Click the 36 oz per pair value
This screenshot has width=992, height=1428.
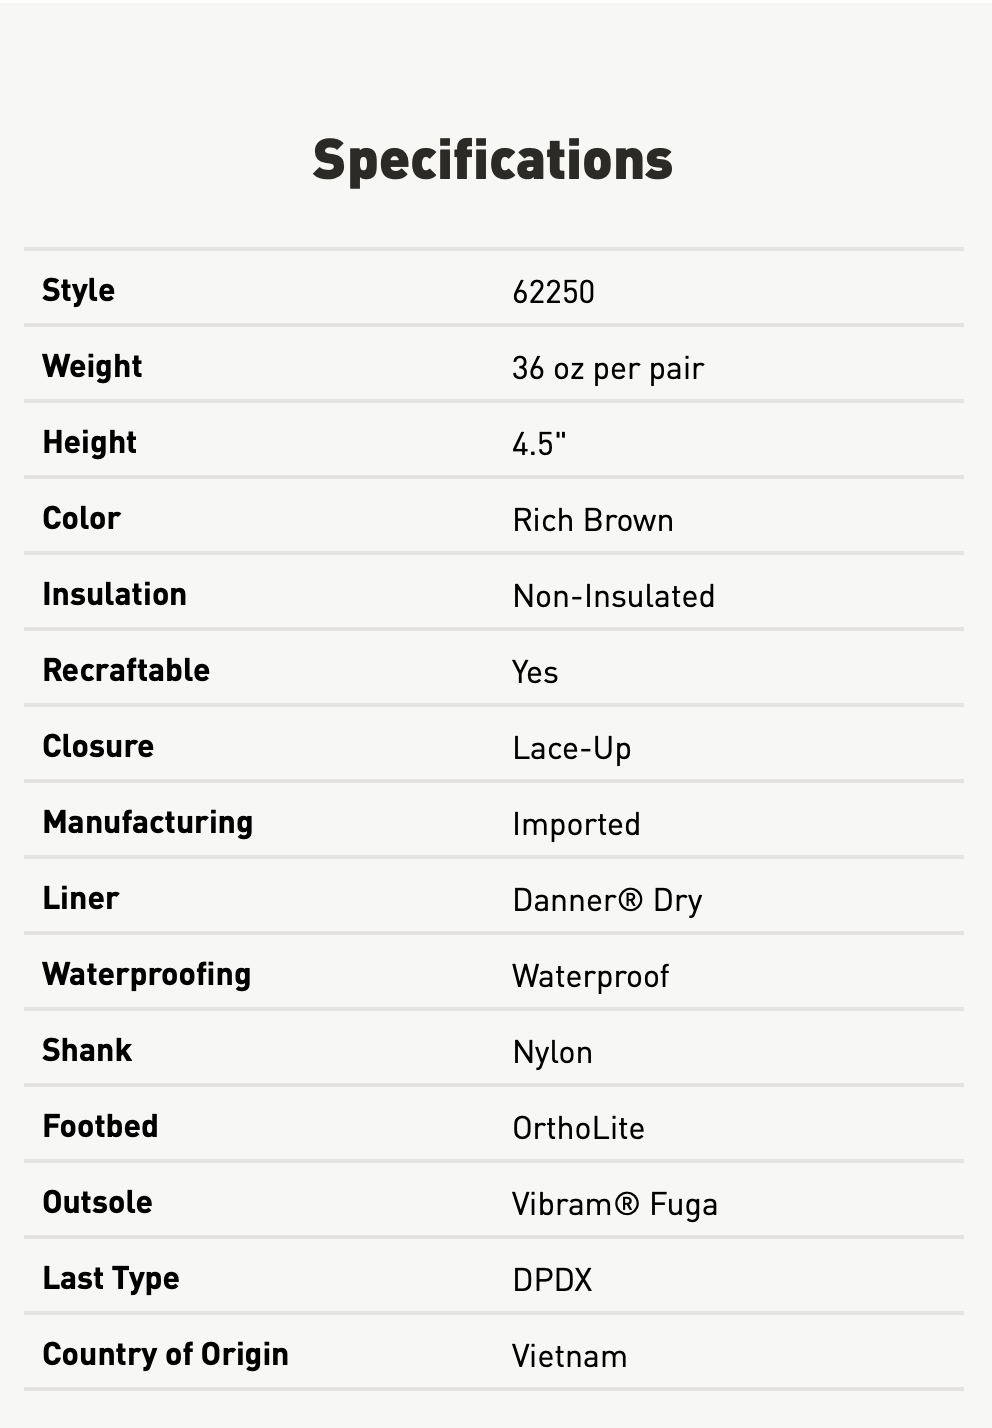pyautogui.click(x=608, y=368)
